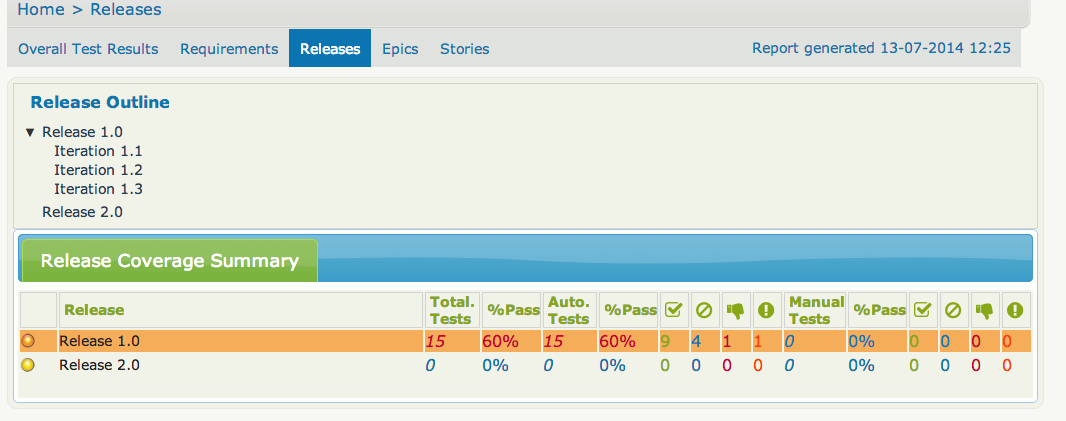Click the yellow status circle for Release 2.0
Viewport: 1066px width, 421px height.
(x=28, y=365)
